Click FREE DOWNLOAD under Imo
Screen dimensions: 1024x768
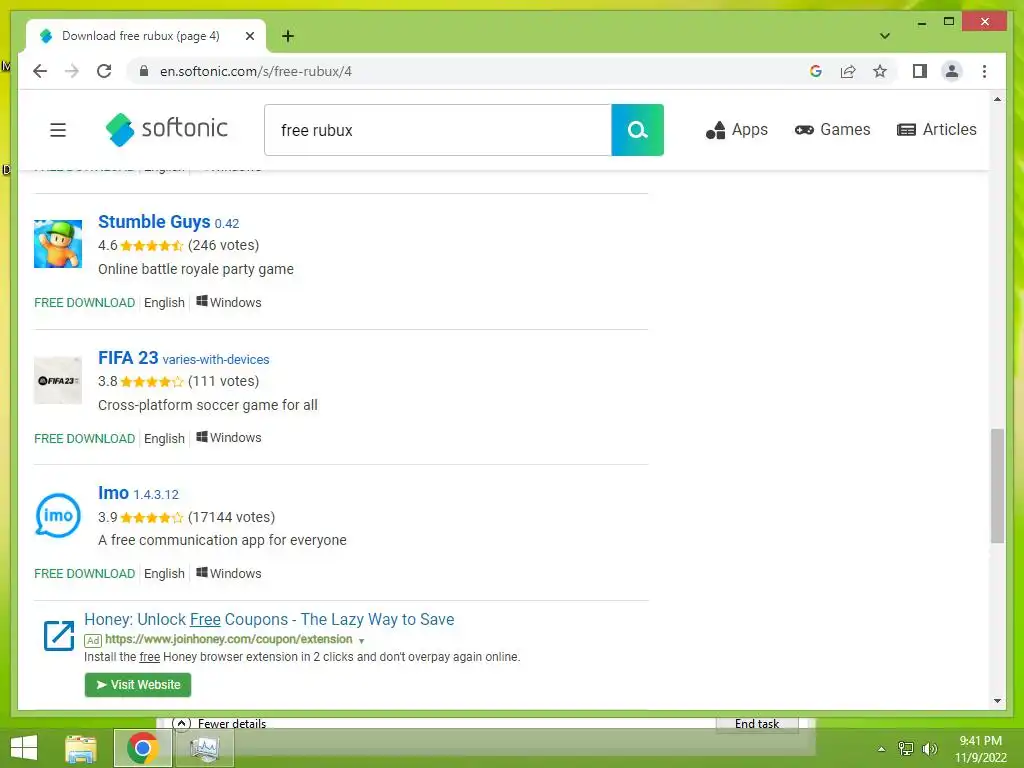84,573
